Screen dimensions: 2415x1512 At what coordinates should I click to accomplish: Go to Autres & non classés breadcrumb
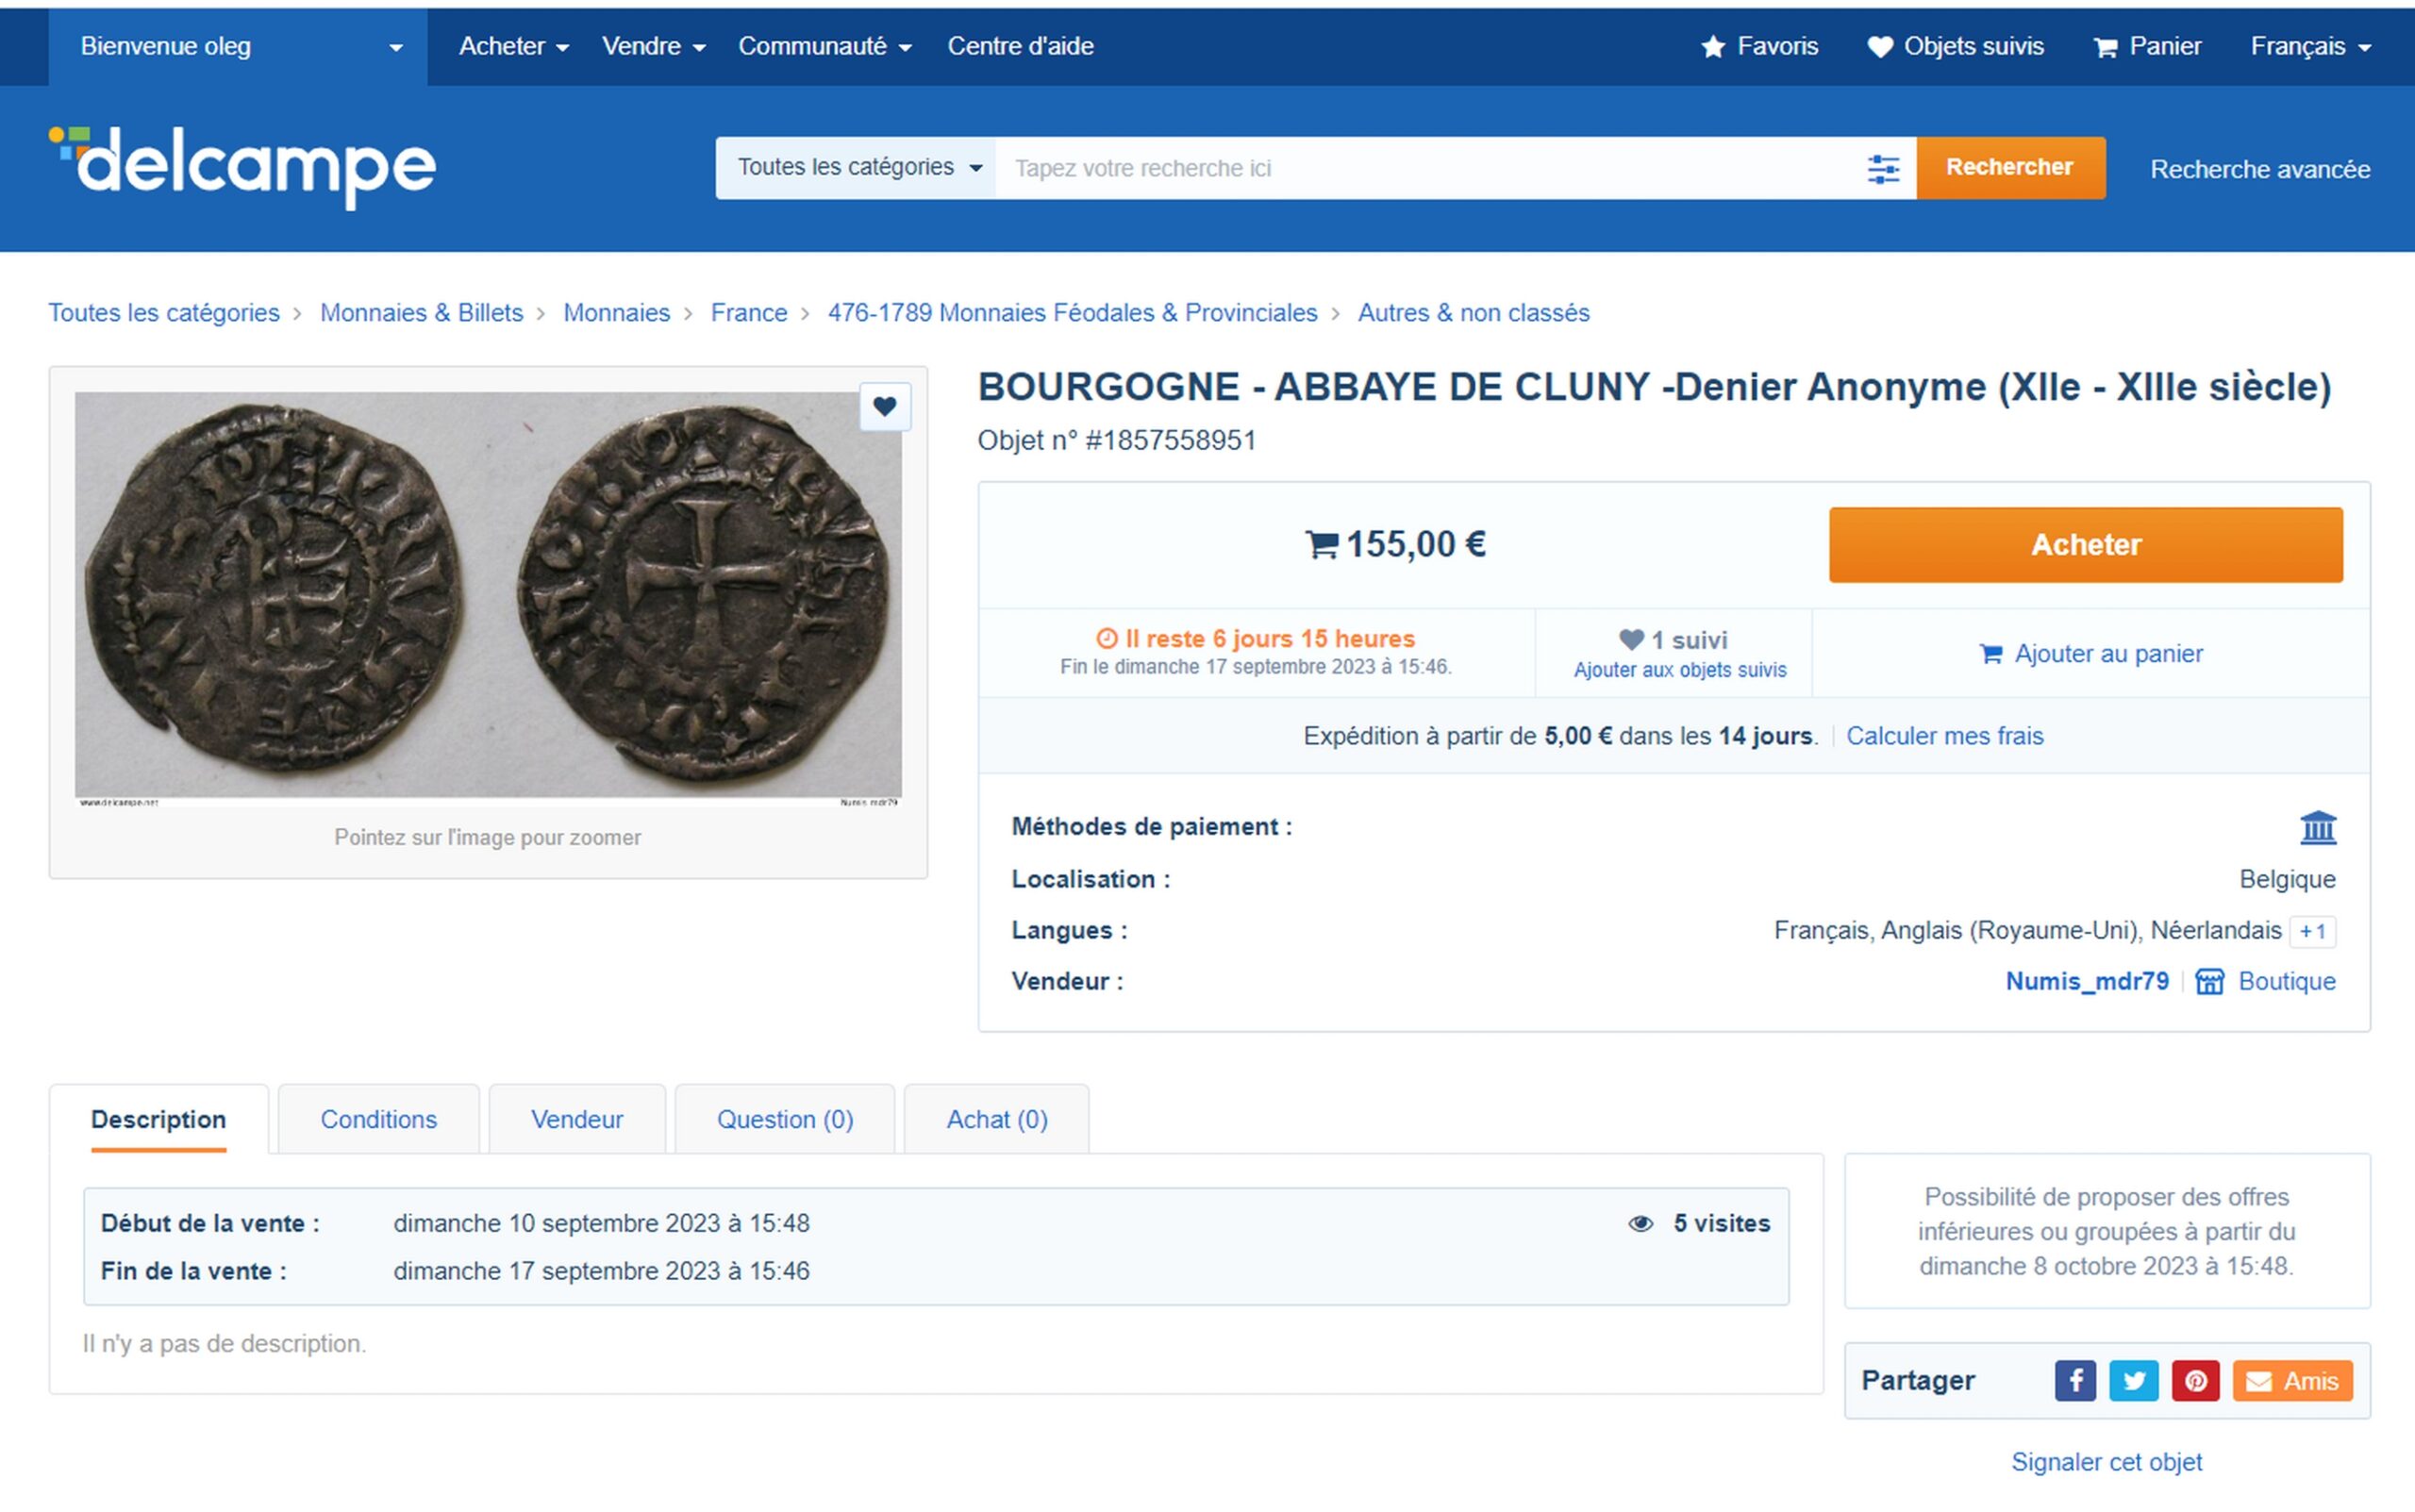click(1473, 313)
